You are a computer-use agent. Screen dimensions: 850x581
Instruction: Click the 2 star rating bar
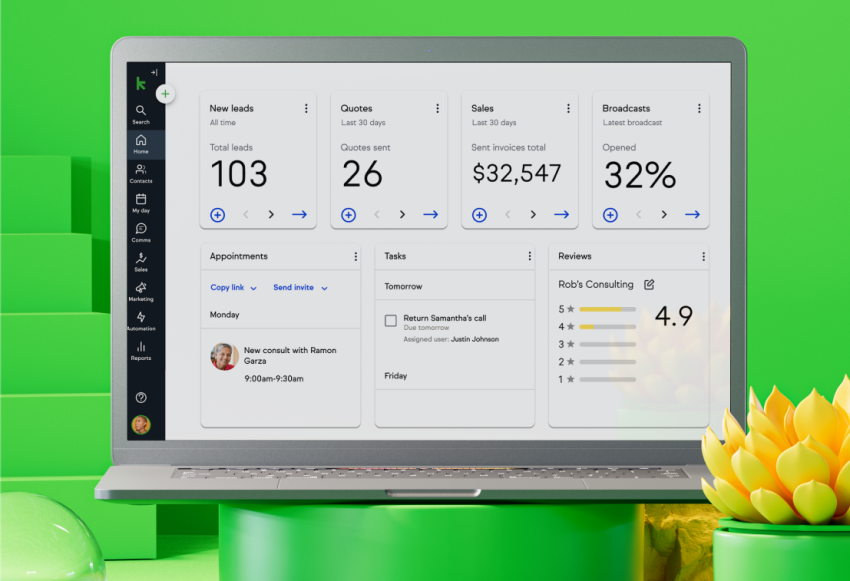point(608,362)
